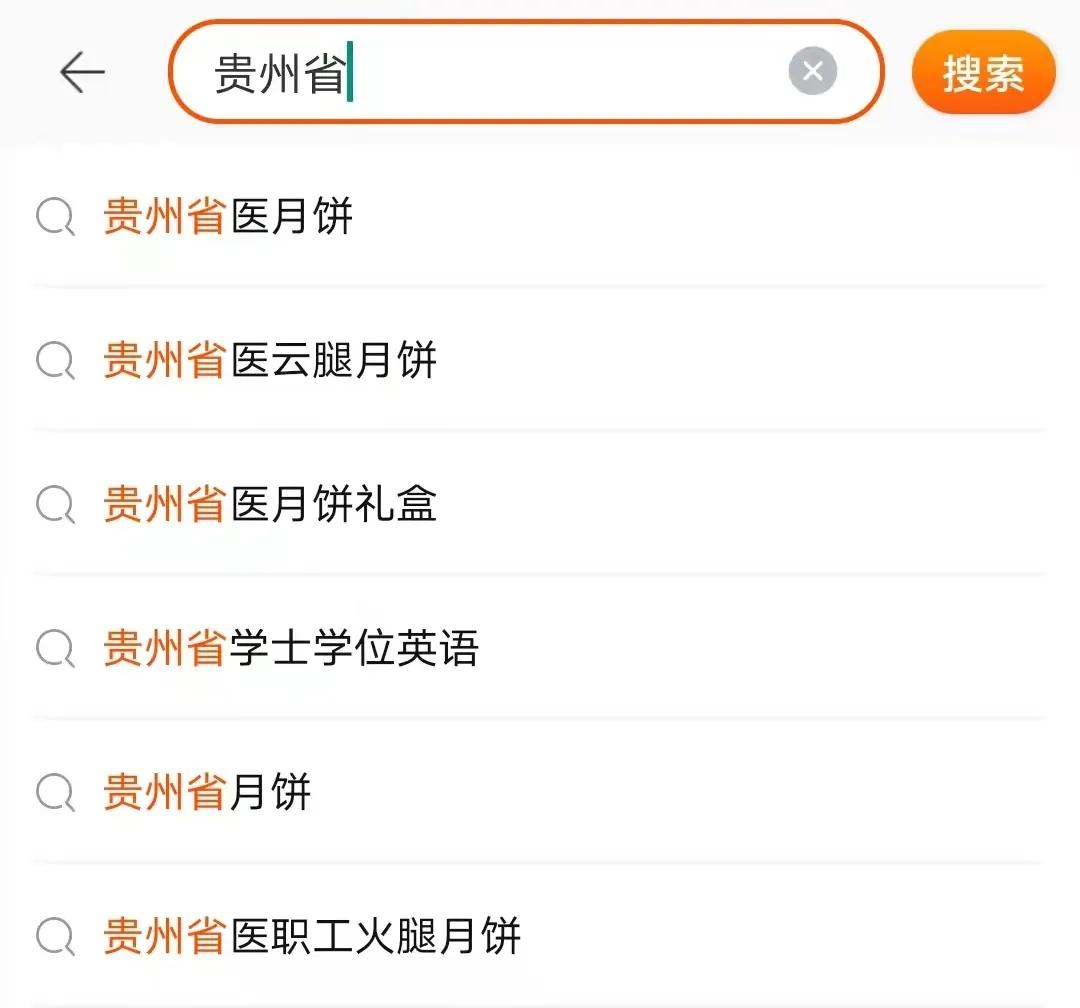Select the suggestion 贵州省医云腿月饼

[x=270, y=362]
